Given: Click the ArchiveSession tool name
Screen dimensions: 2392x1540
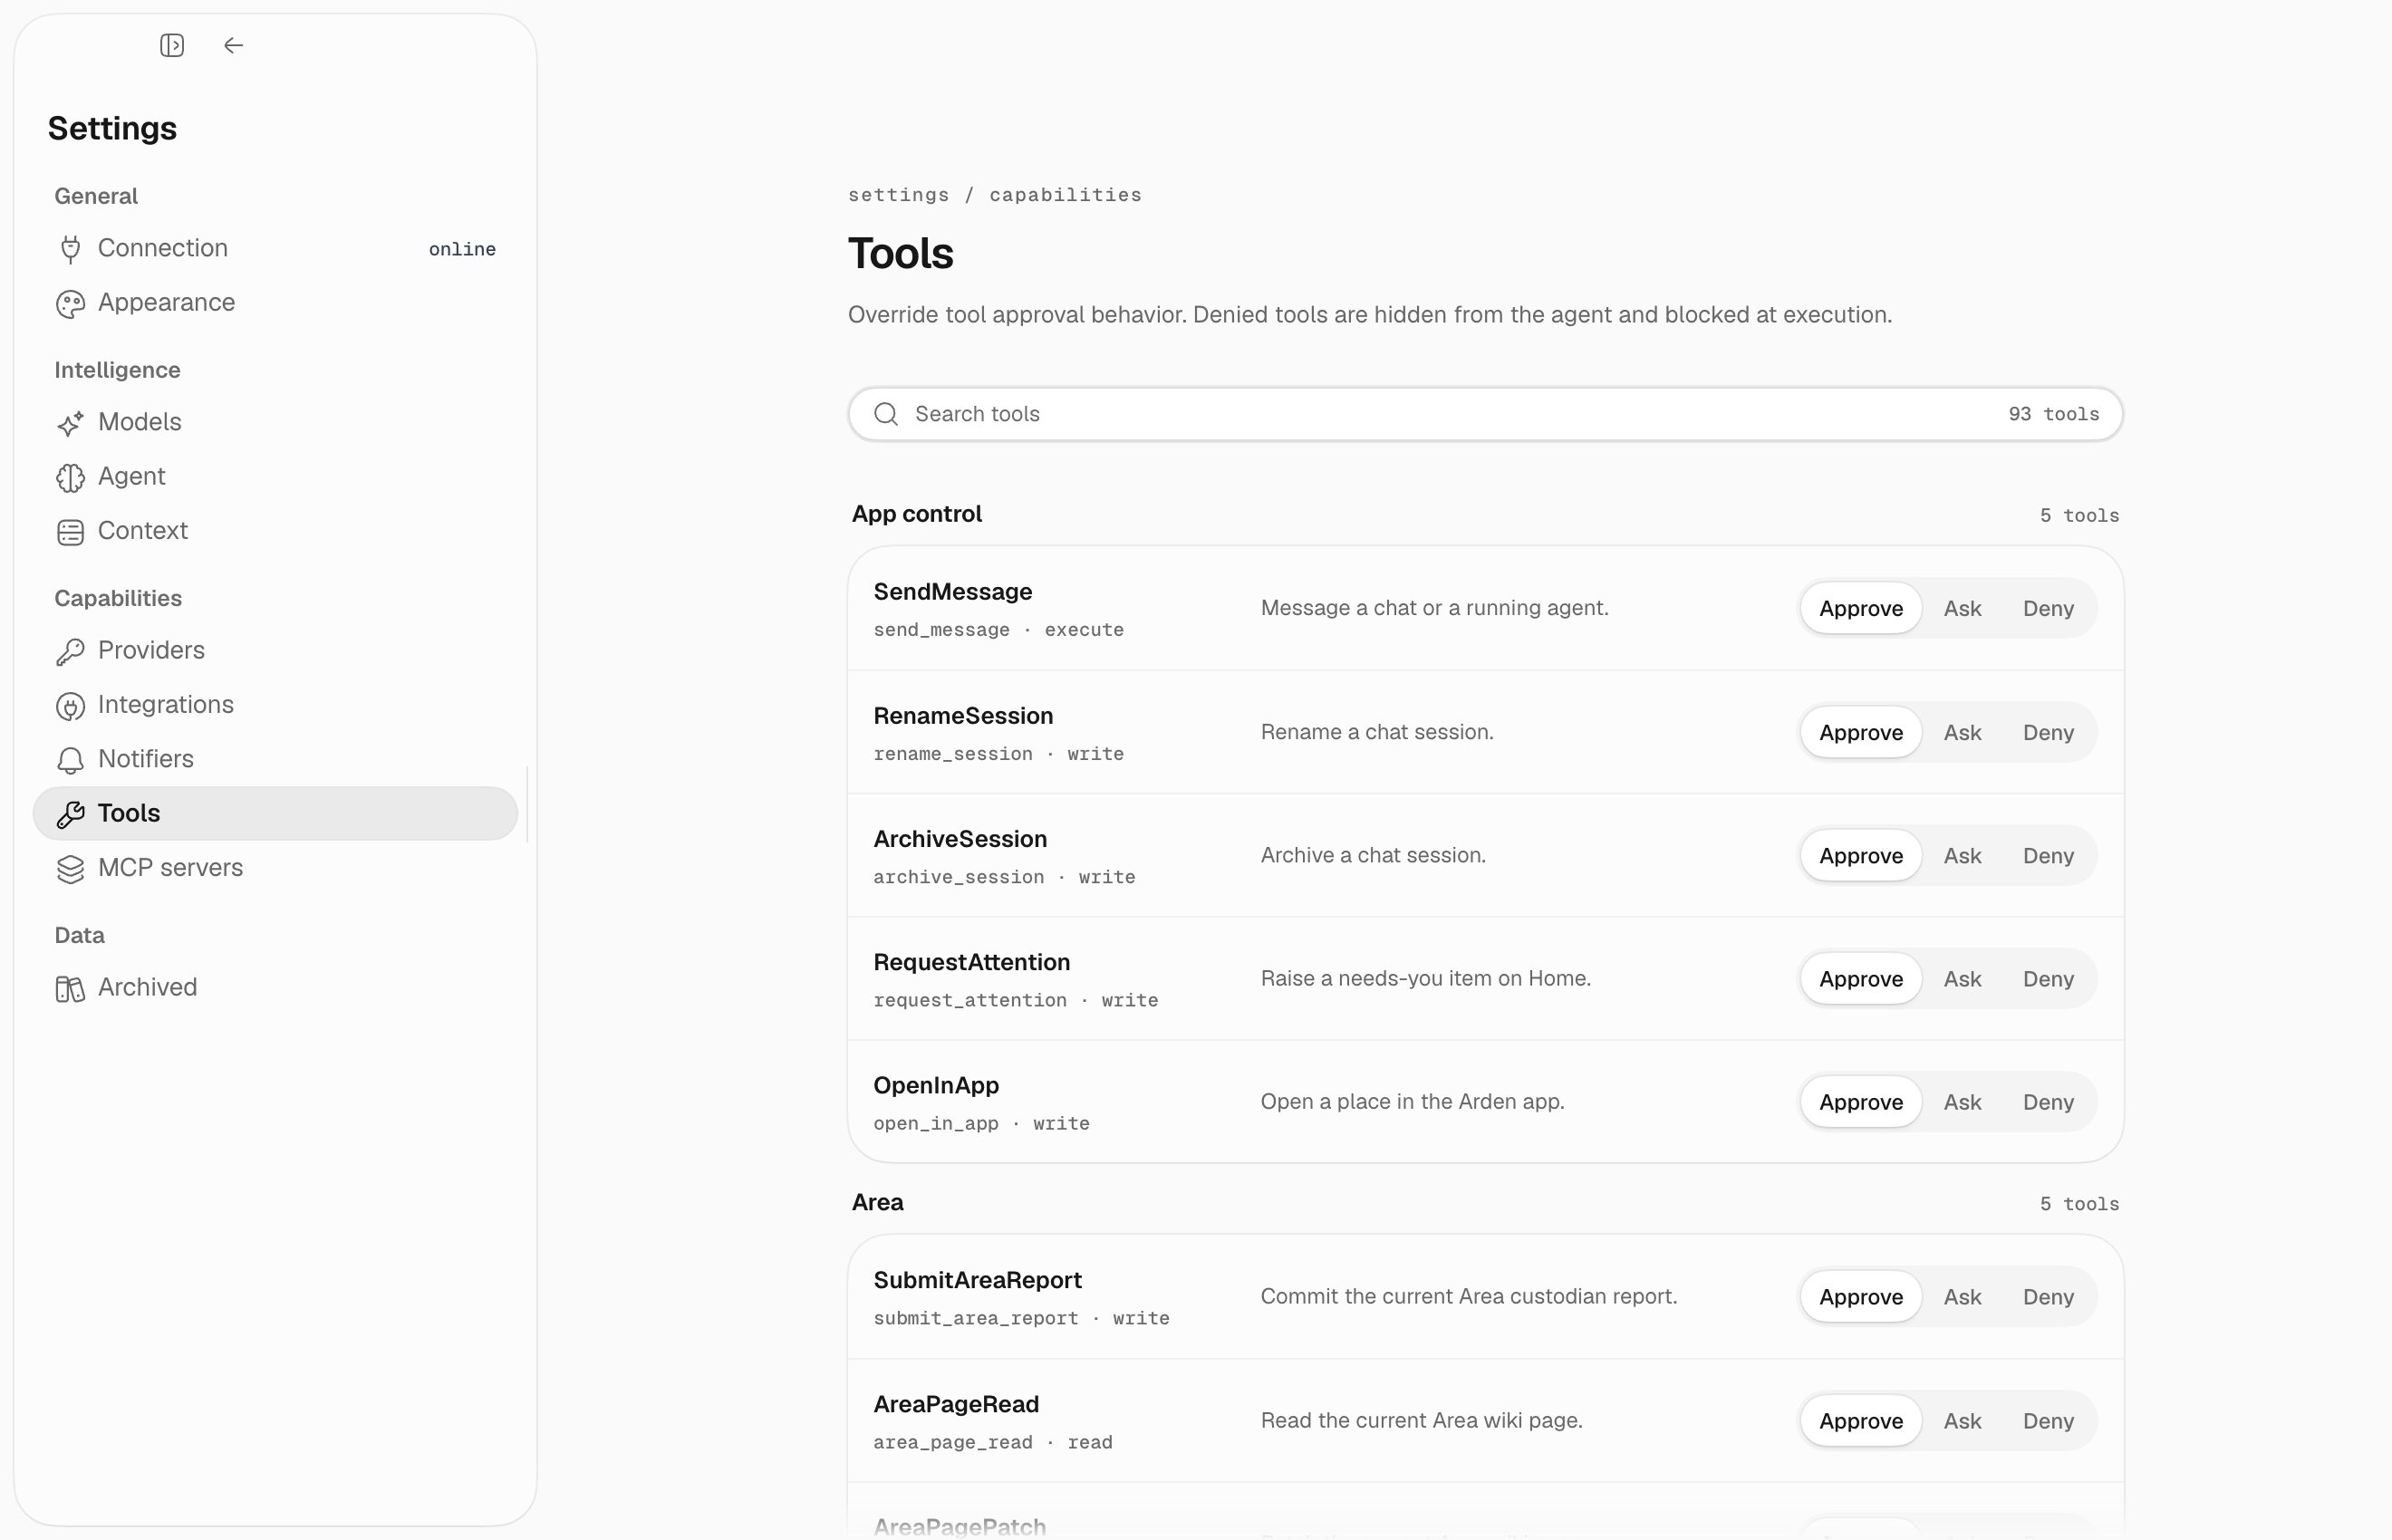Looking at the screenshot, I should (960, 839).
